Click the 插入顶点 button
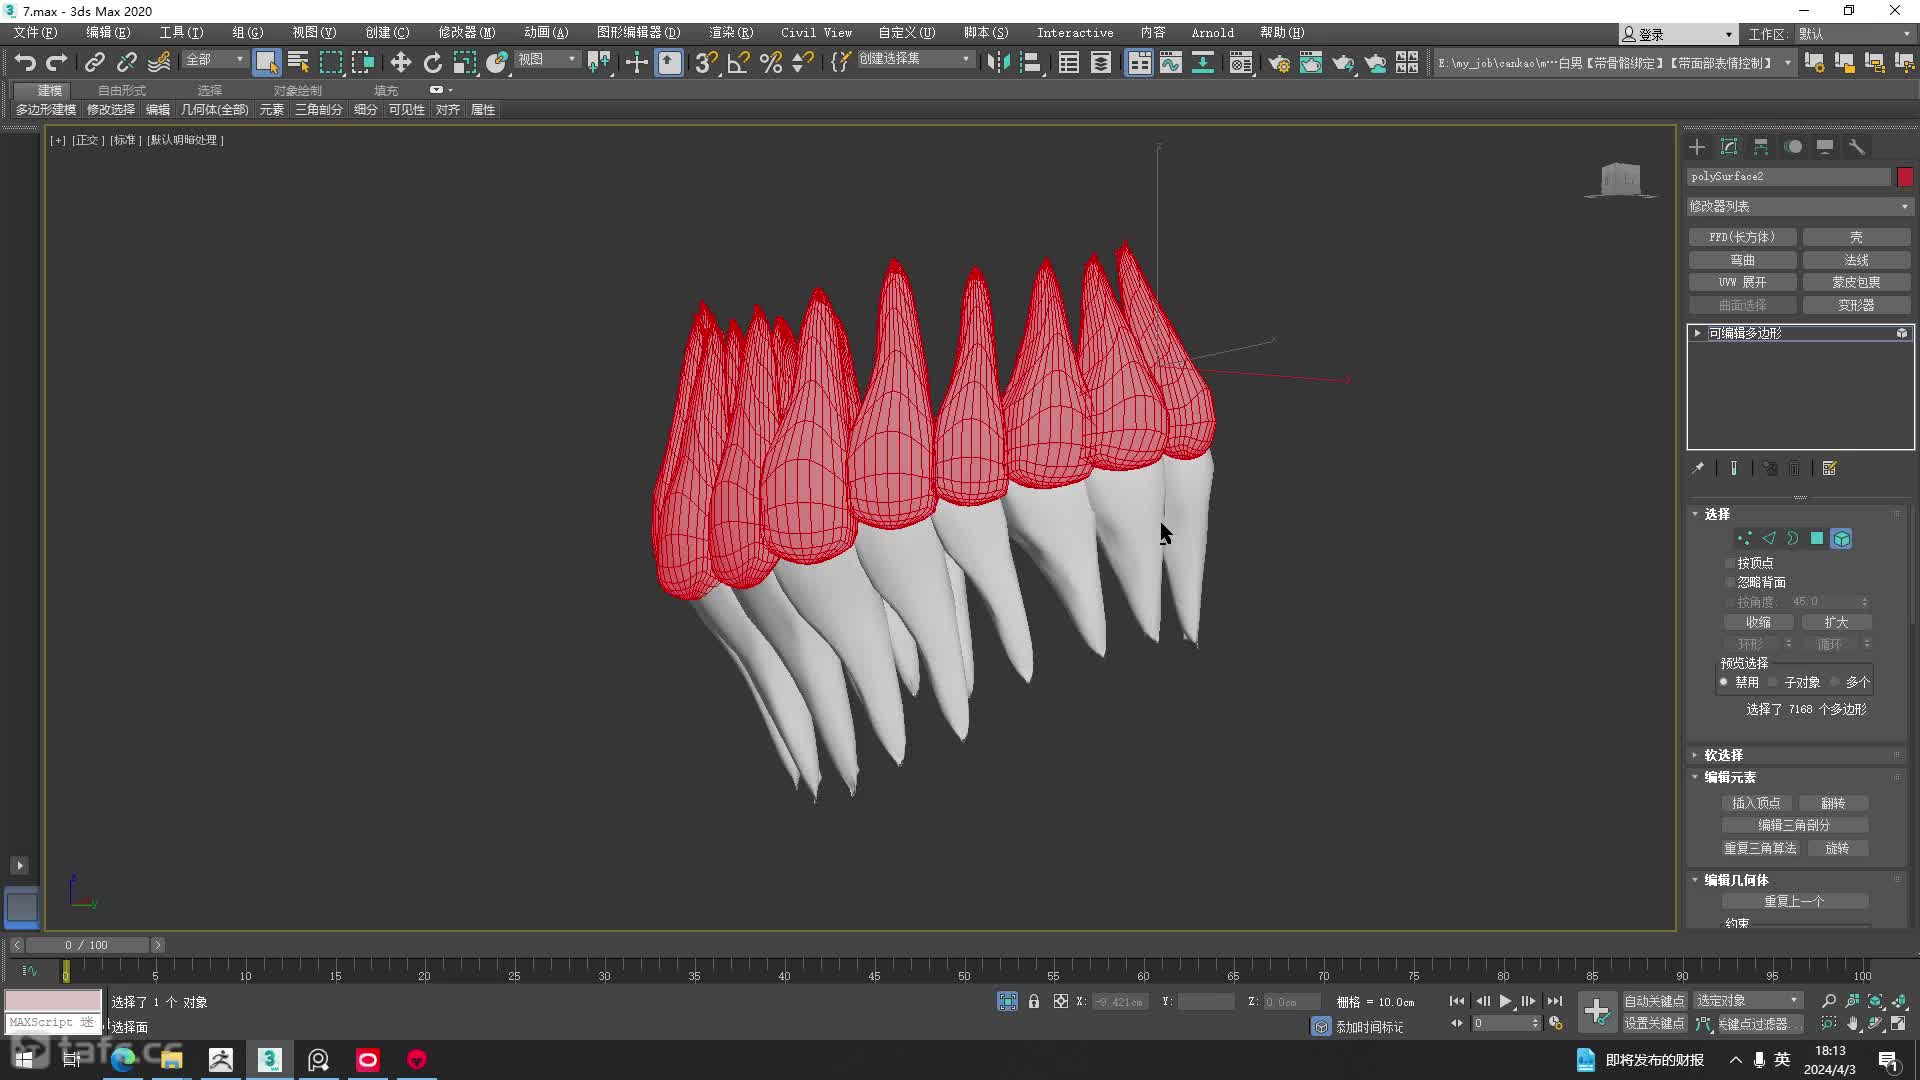The width and height of the screenshot is (1920, 1080). click(1756, 803)
